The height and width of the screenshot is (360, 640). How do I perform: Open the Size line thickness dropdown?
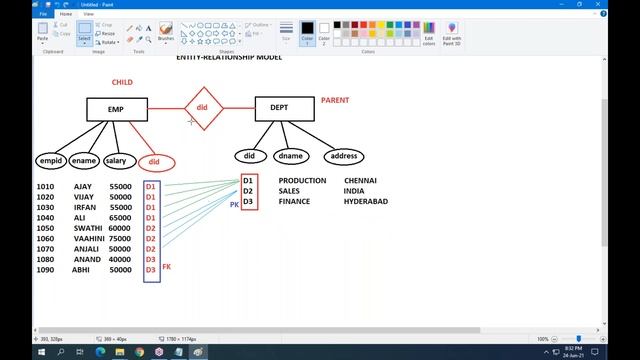286,33
